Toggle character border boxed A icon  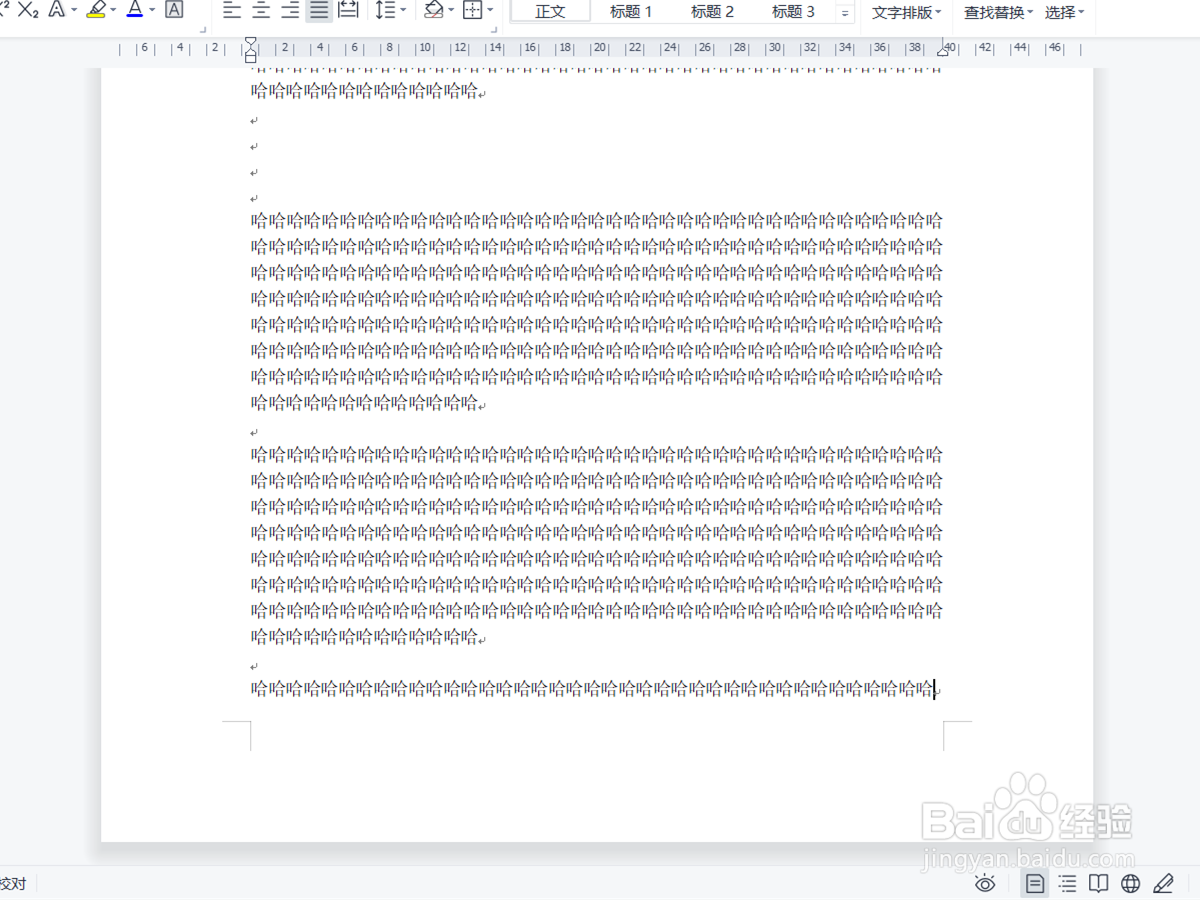[x=174, y=10]
